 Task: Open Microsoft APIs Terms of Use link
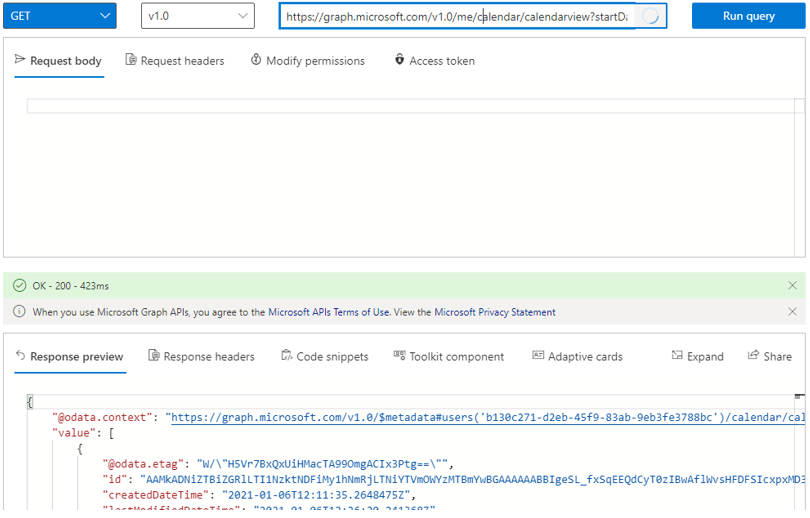coord(329,312)
